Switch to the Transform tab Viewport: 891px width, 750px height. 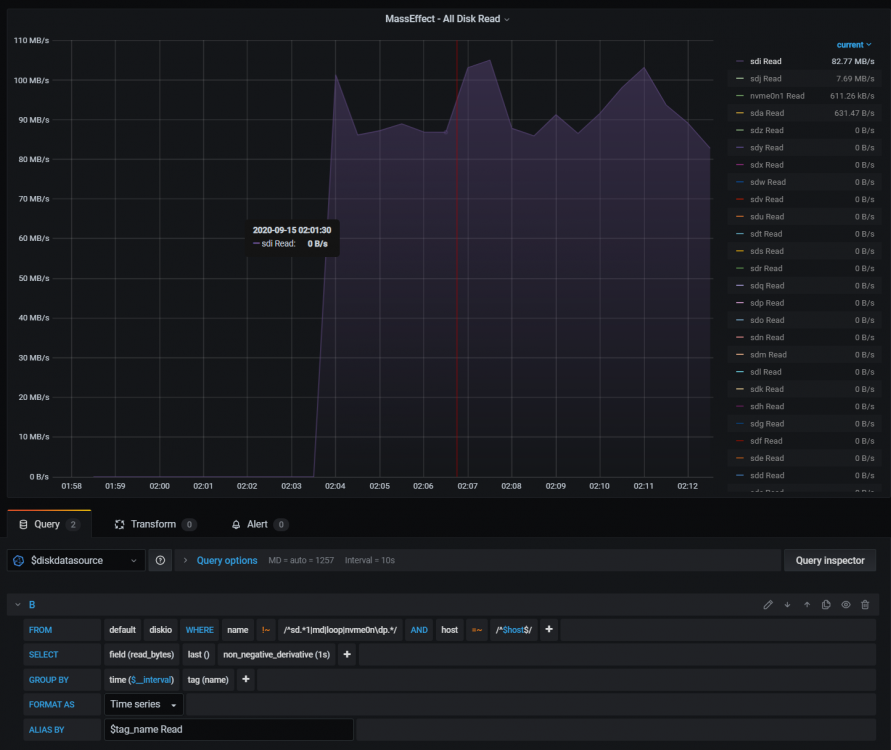pos(155,524)
